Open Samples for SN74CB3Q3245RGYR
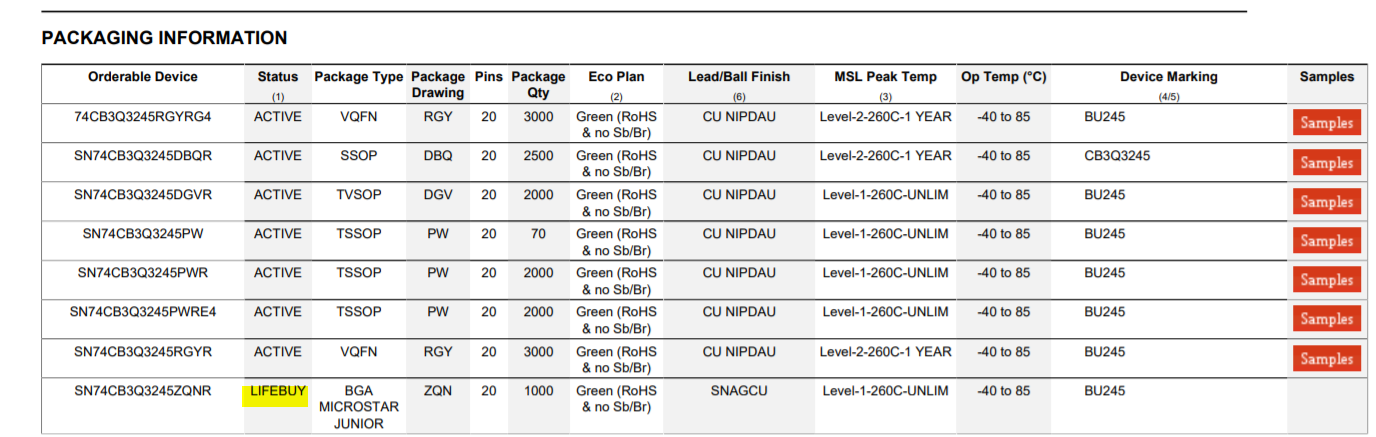The image size is (1376, 437). (1326, 358)
